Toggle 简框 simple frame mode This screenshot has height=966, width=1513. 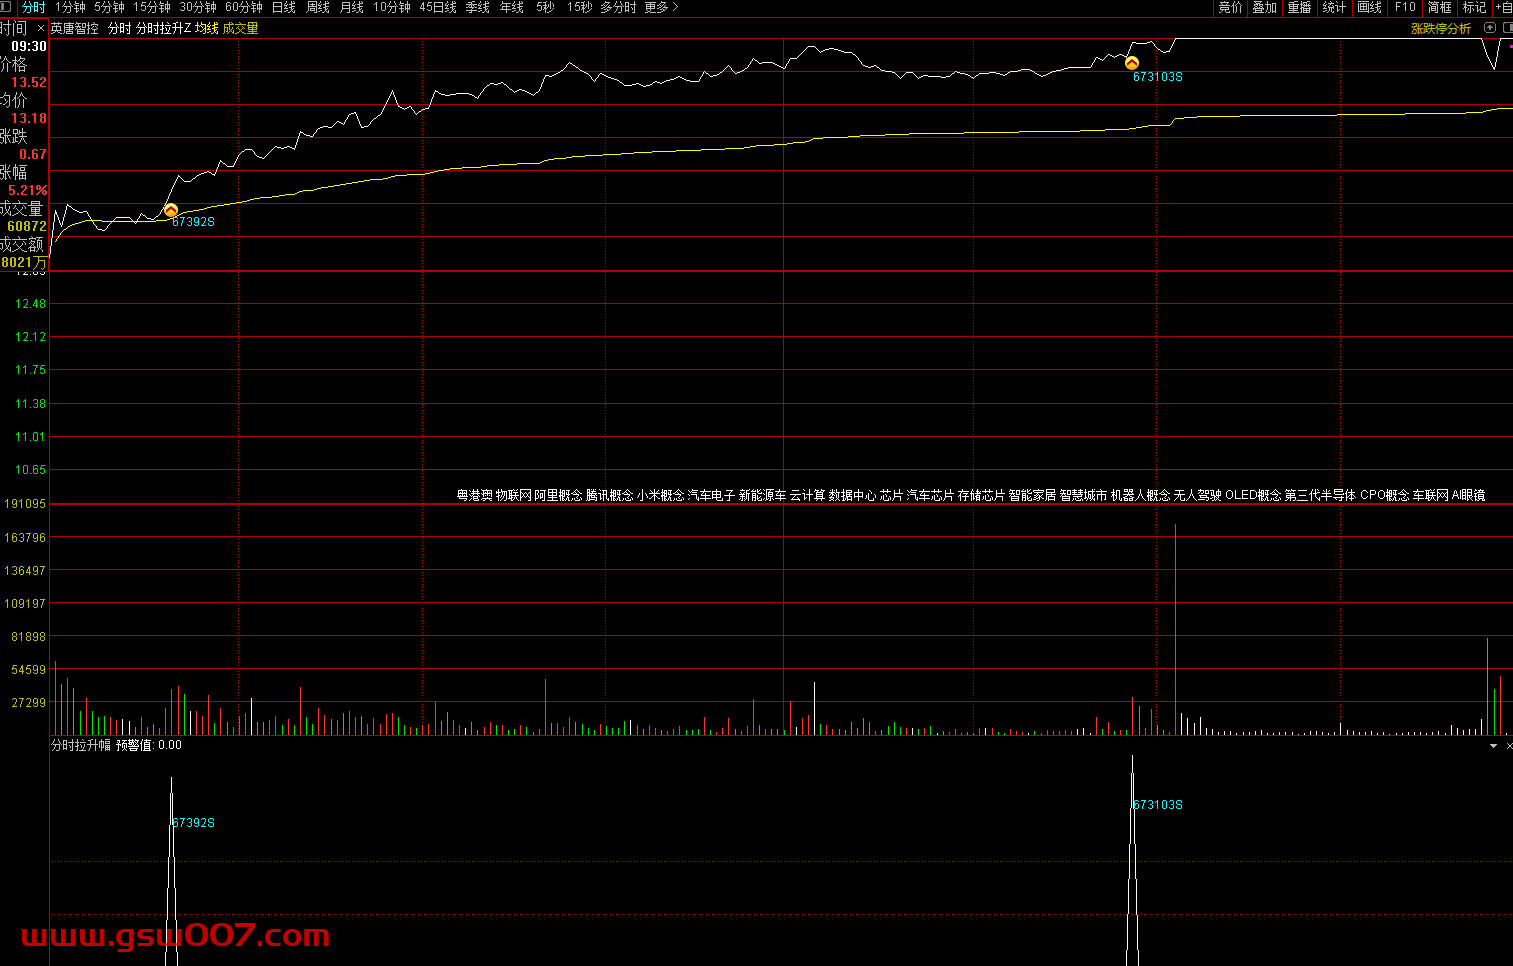click(1439, 7)
